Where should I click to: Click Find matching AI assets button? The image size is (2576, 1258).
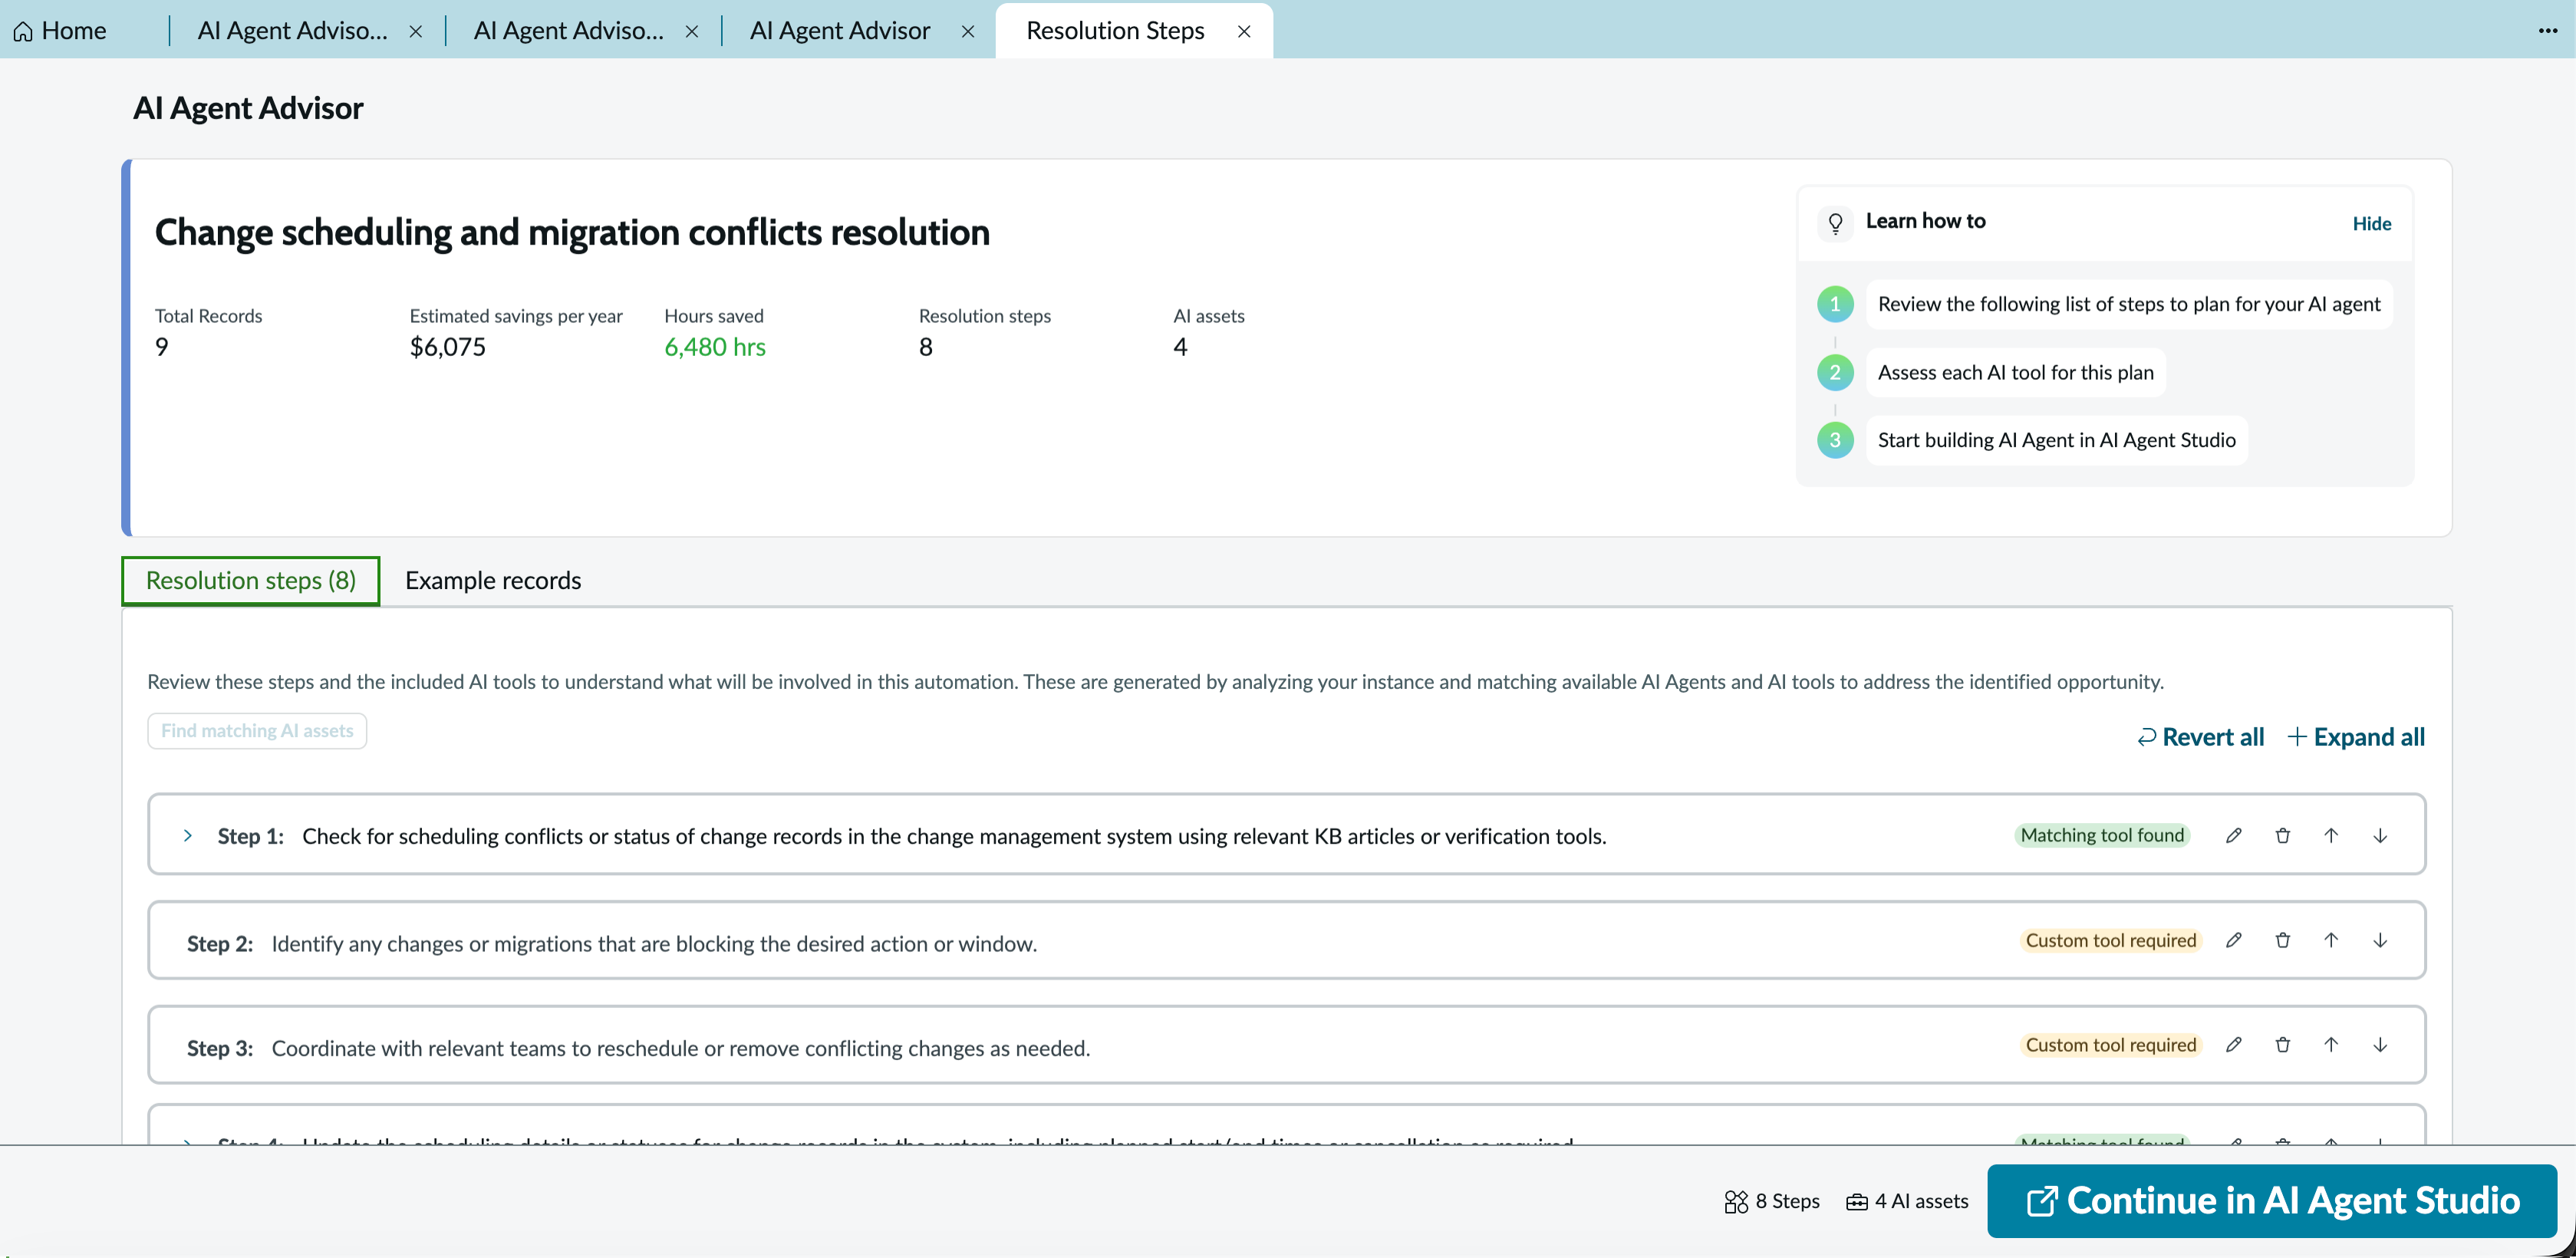(257, 731)
